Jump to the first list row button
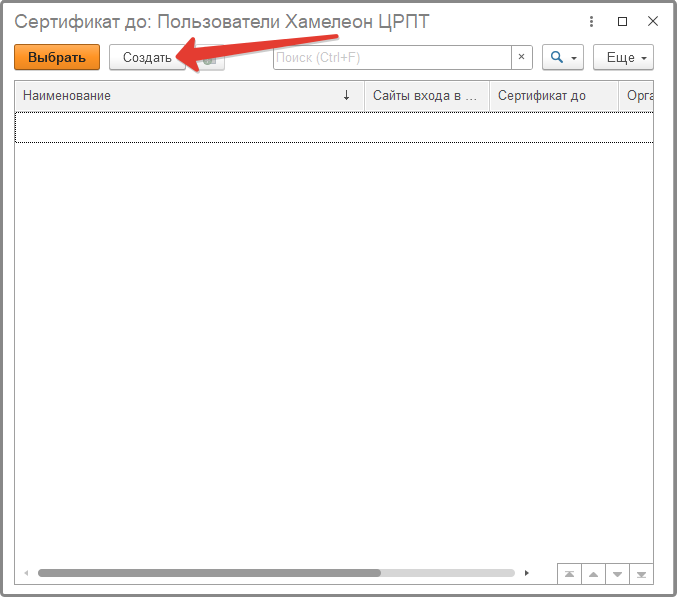Screen dimensions: 677x597 [569, 574]
